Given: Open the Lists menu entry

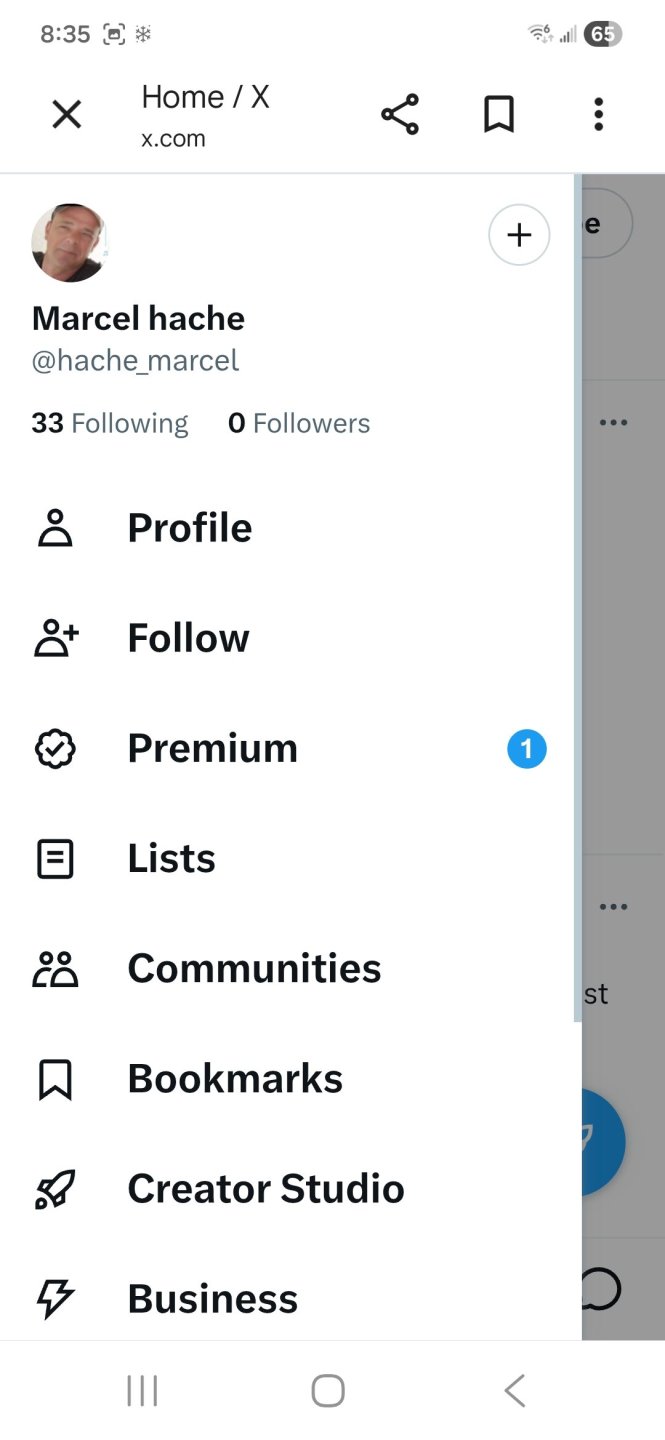Looking at the screenshot, I should coord(171,858).
